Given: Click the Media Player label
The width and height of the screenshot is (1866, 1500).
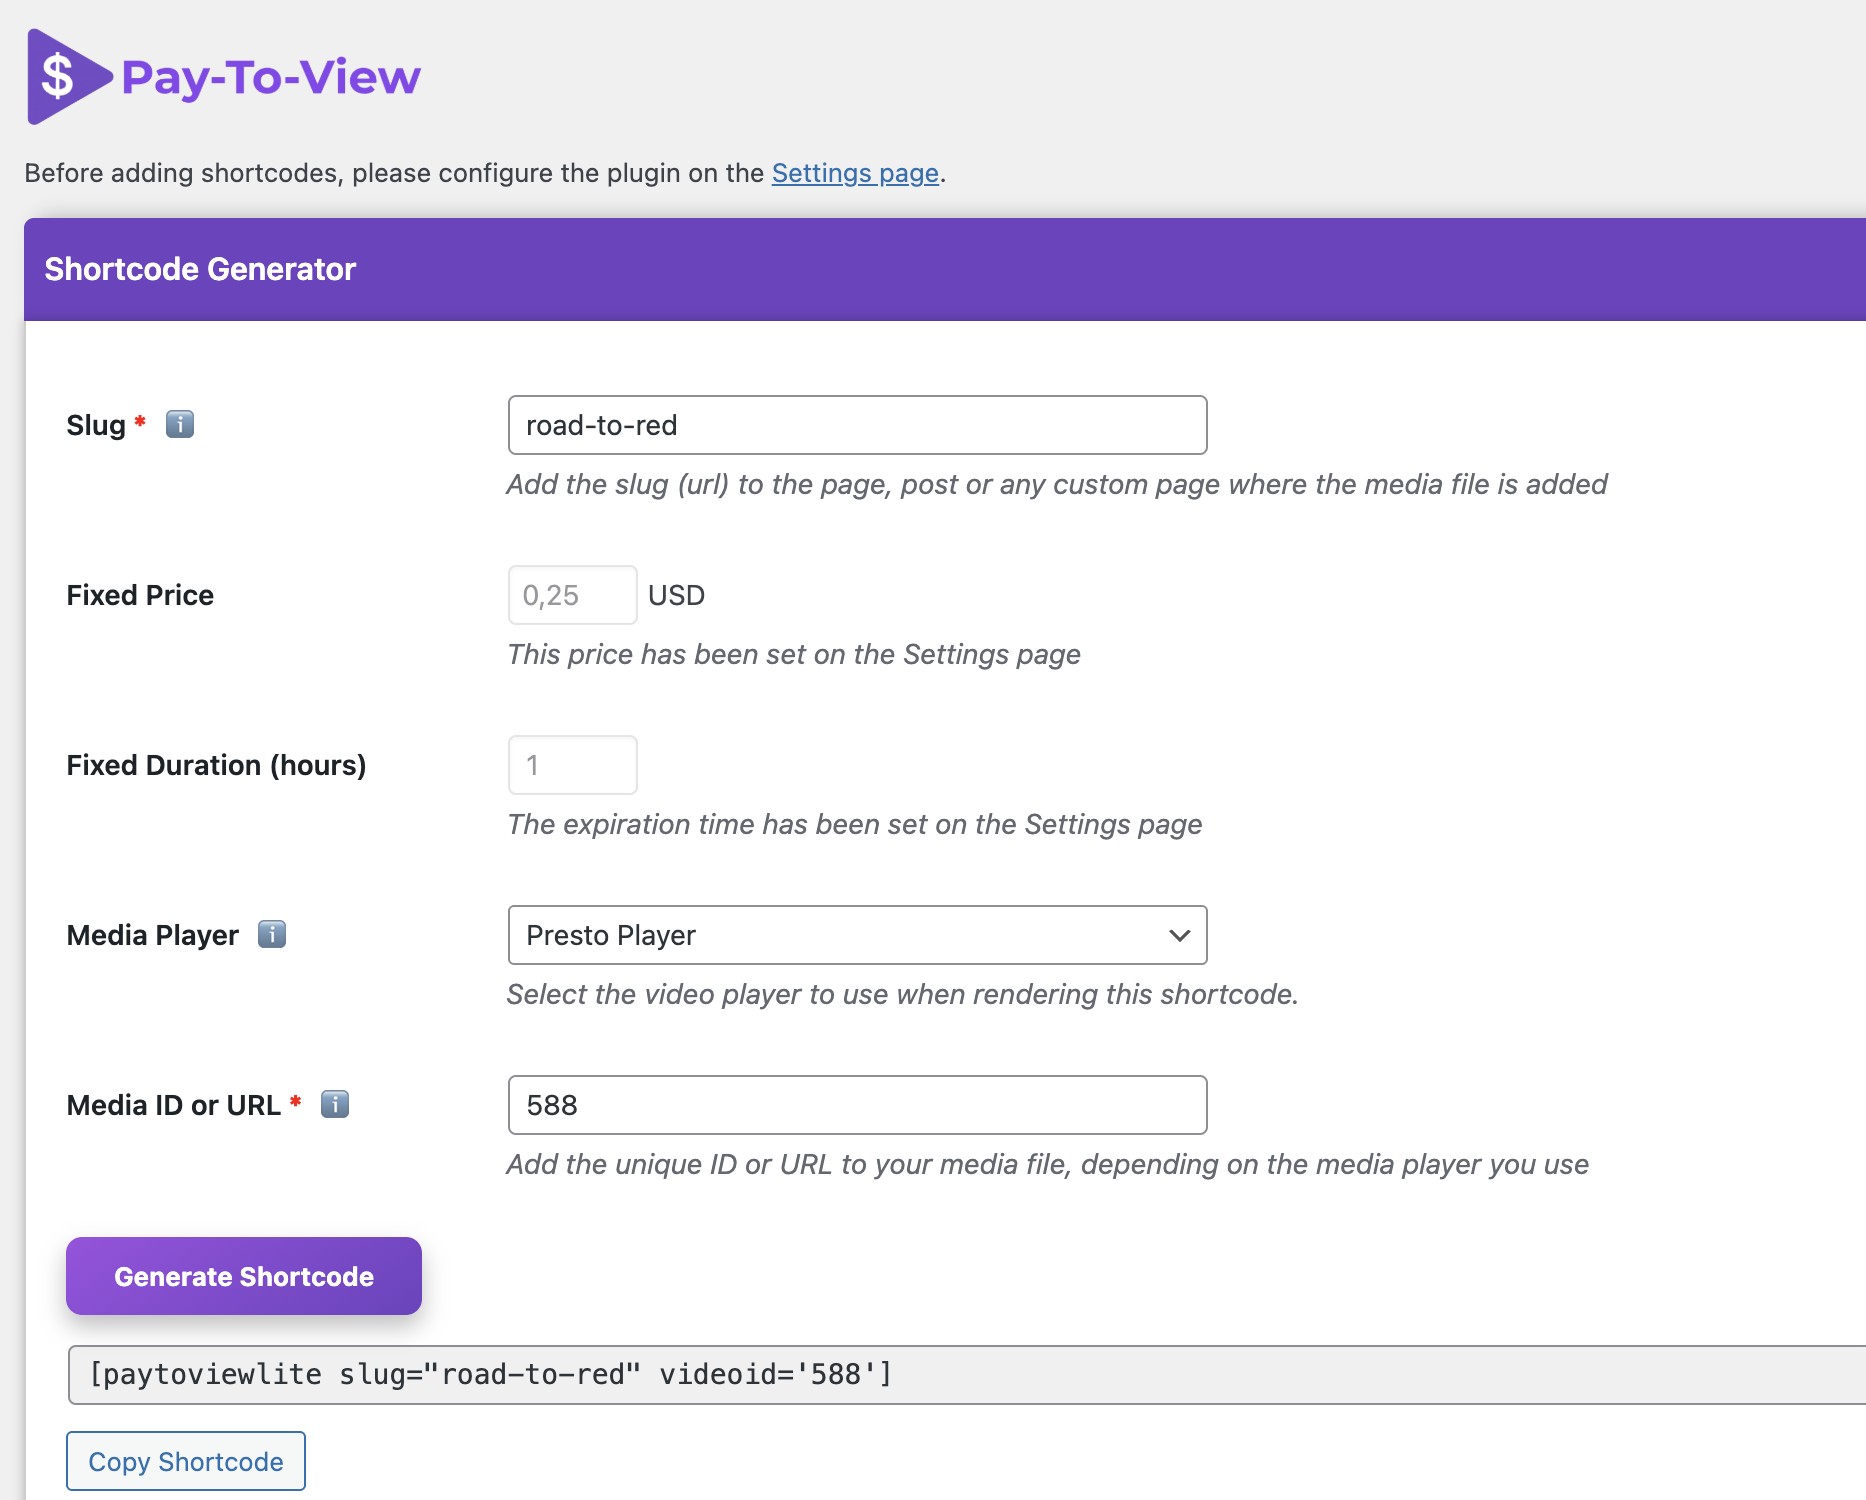Looking at the screenshot, I should tap(153, 935).
